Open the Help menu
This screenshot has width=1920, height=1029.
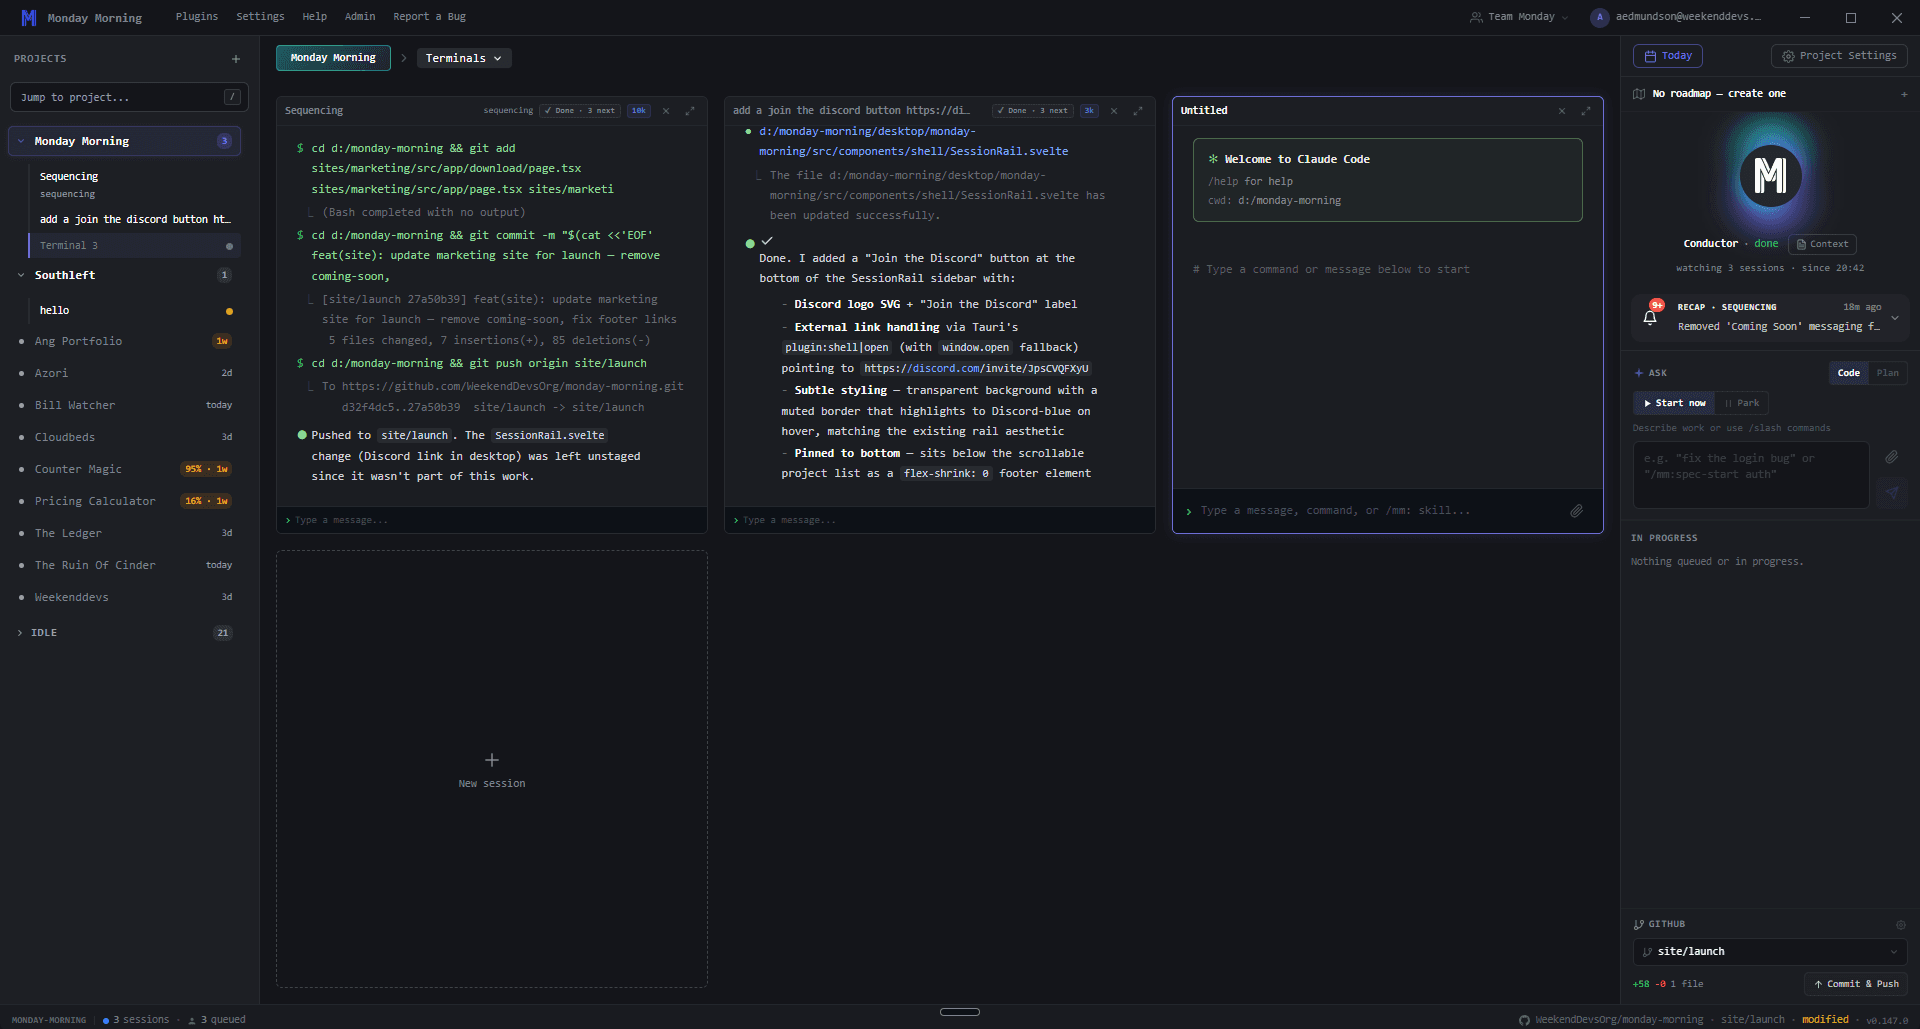click(315, 17)
